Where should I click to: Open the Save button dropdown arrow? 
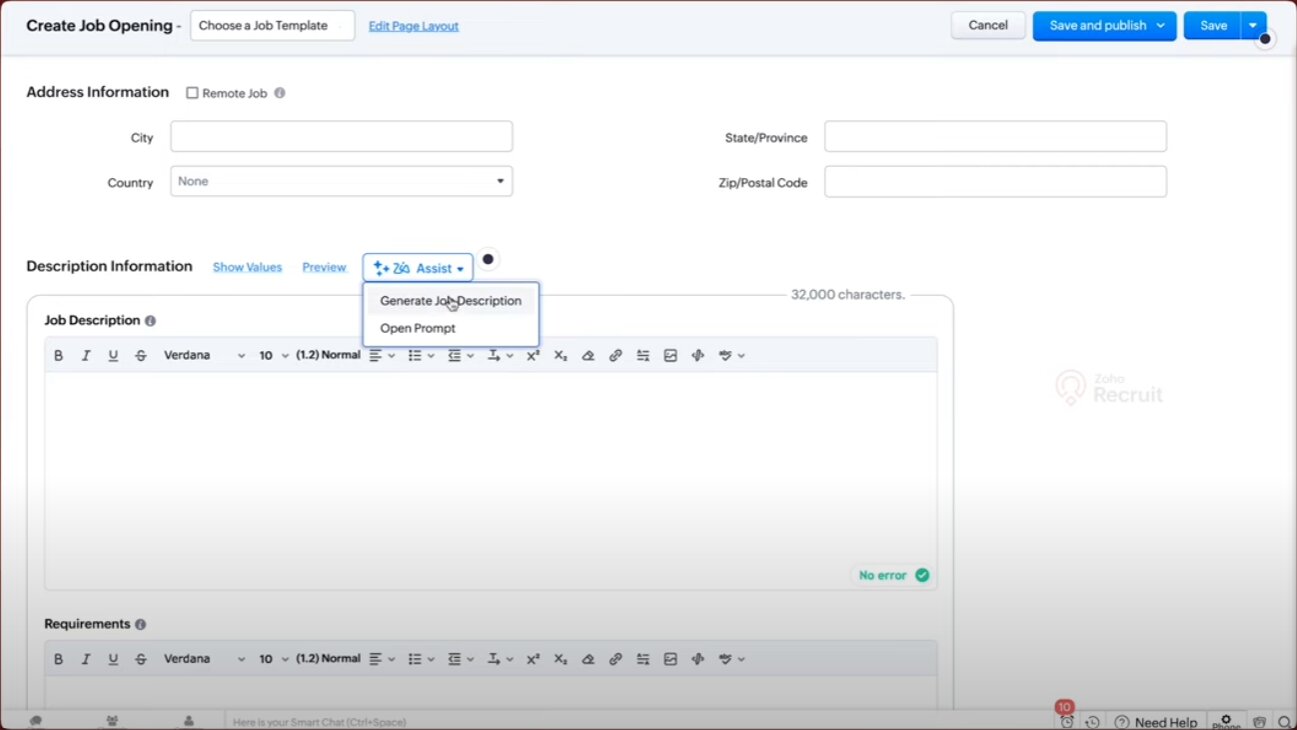click(1253, 26)
